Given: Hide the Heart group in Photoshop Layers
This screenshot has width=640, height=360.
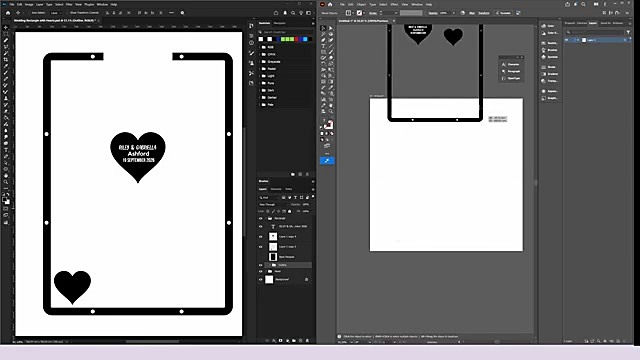Looking at the screenshot, I should click(x=261, y=271).
